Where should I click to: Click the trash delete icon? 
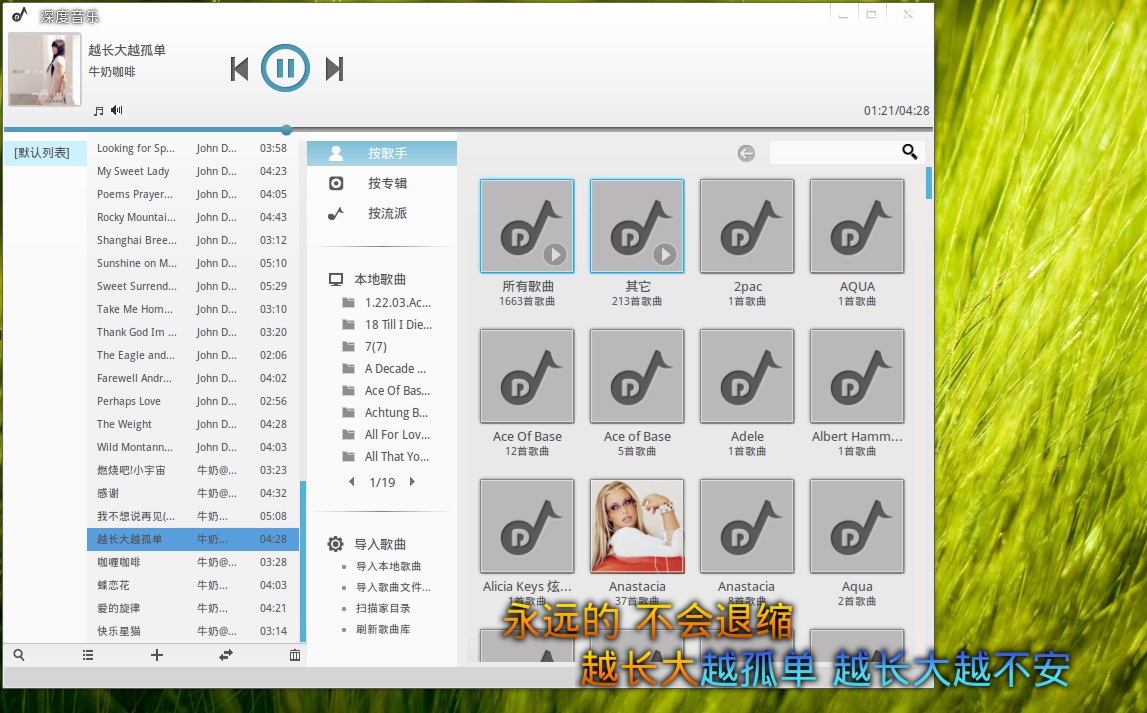295,654
